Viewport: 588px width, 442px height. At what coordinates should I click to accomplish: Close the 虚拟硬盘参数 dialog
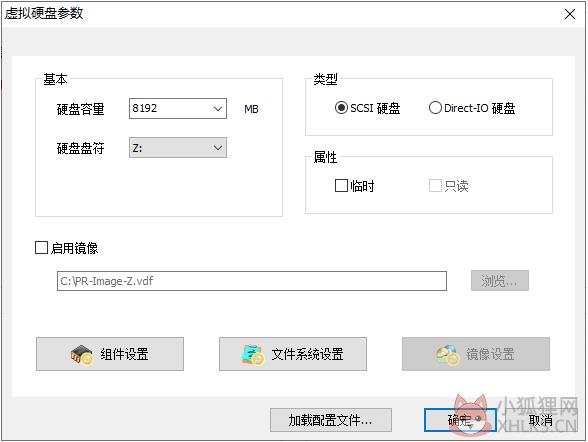570,14
